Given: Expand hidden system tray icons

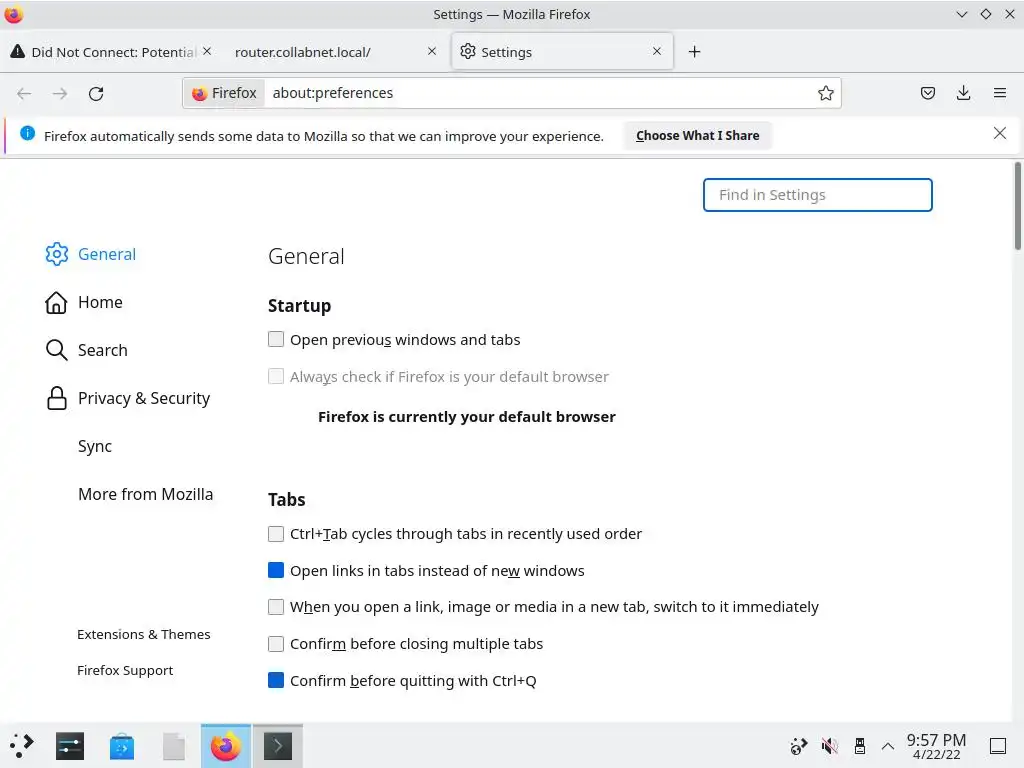Looking at the screenshot, I should tap(888, 746).
